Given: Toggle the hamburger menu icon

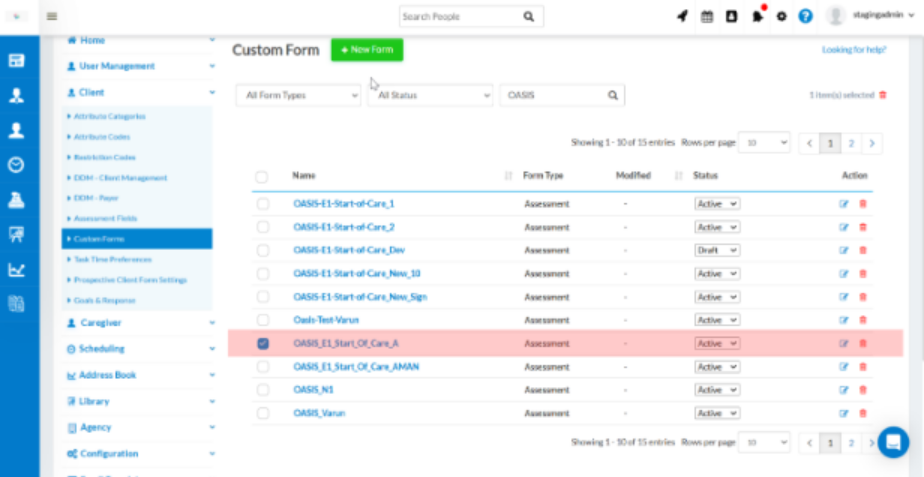Looking at the screenshot, I should point(52,16).
